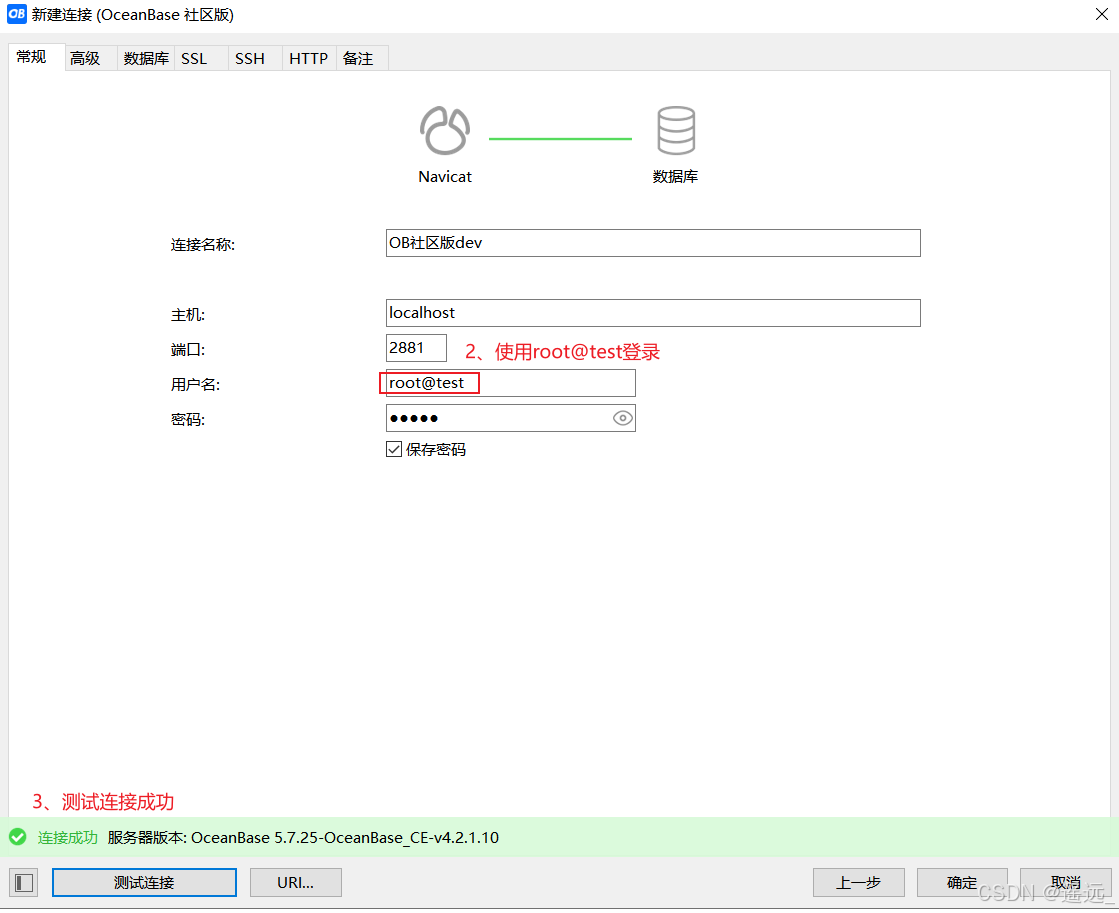Toggle the sidebar panel icon at bottom left

pyautogui.click(x=24, y=883)
